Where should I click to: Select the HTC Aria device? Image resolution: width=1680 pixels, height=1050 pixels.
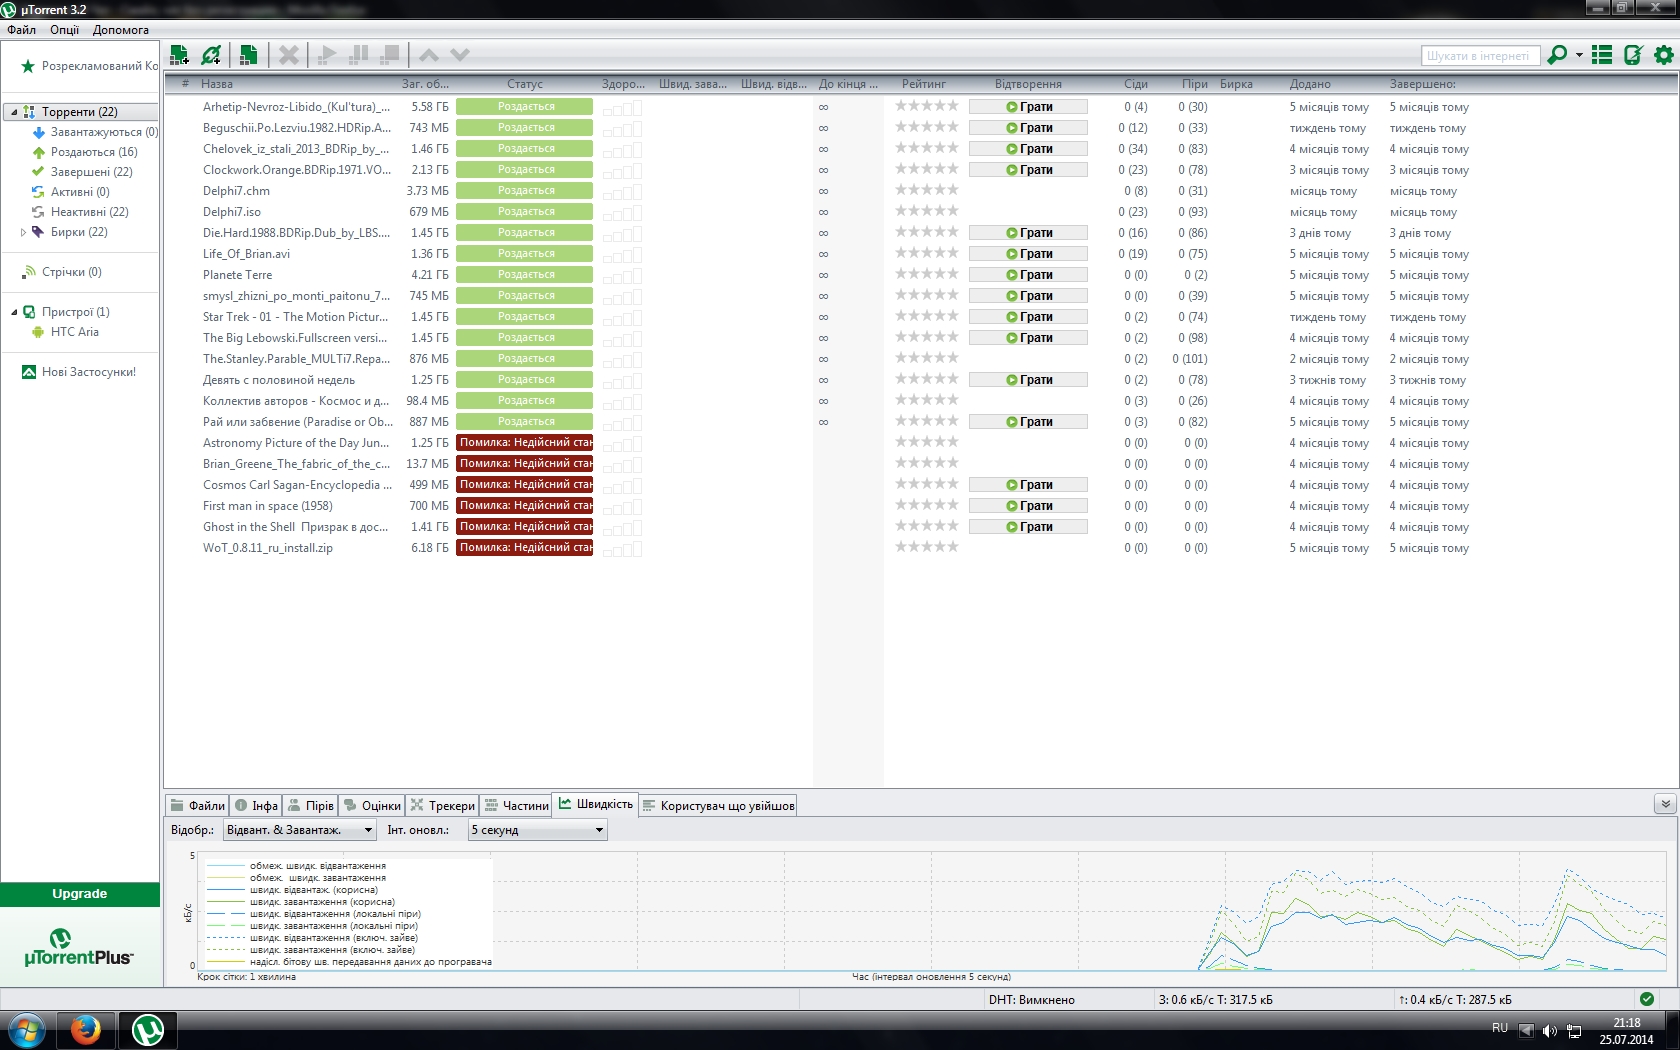[65, 332]
